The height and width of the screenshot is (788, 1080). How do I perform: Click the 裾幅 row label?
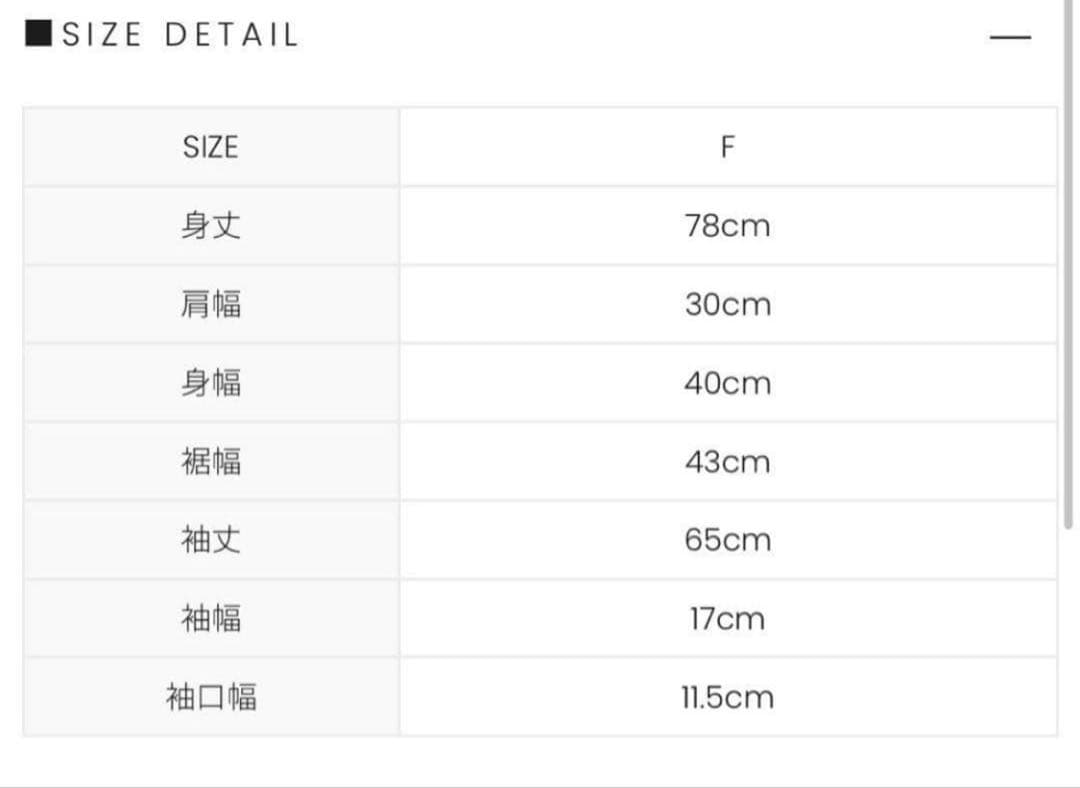211,461
